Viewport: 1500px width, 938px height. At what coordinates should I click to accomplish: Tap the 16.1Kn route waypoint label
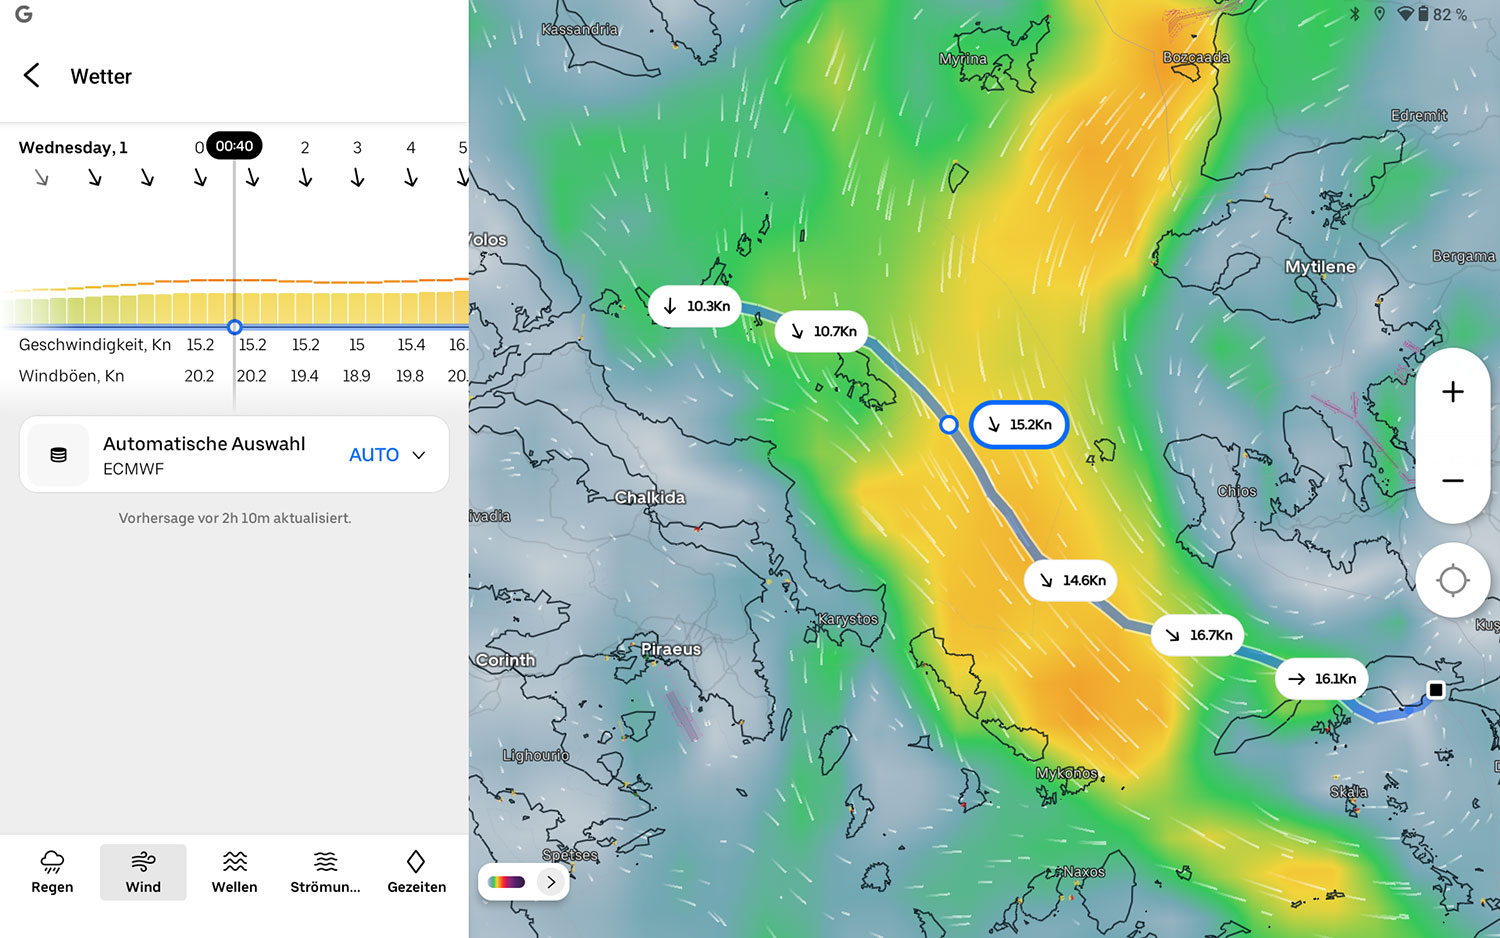point(1322,679)
